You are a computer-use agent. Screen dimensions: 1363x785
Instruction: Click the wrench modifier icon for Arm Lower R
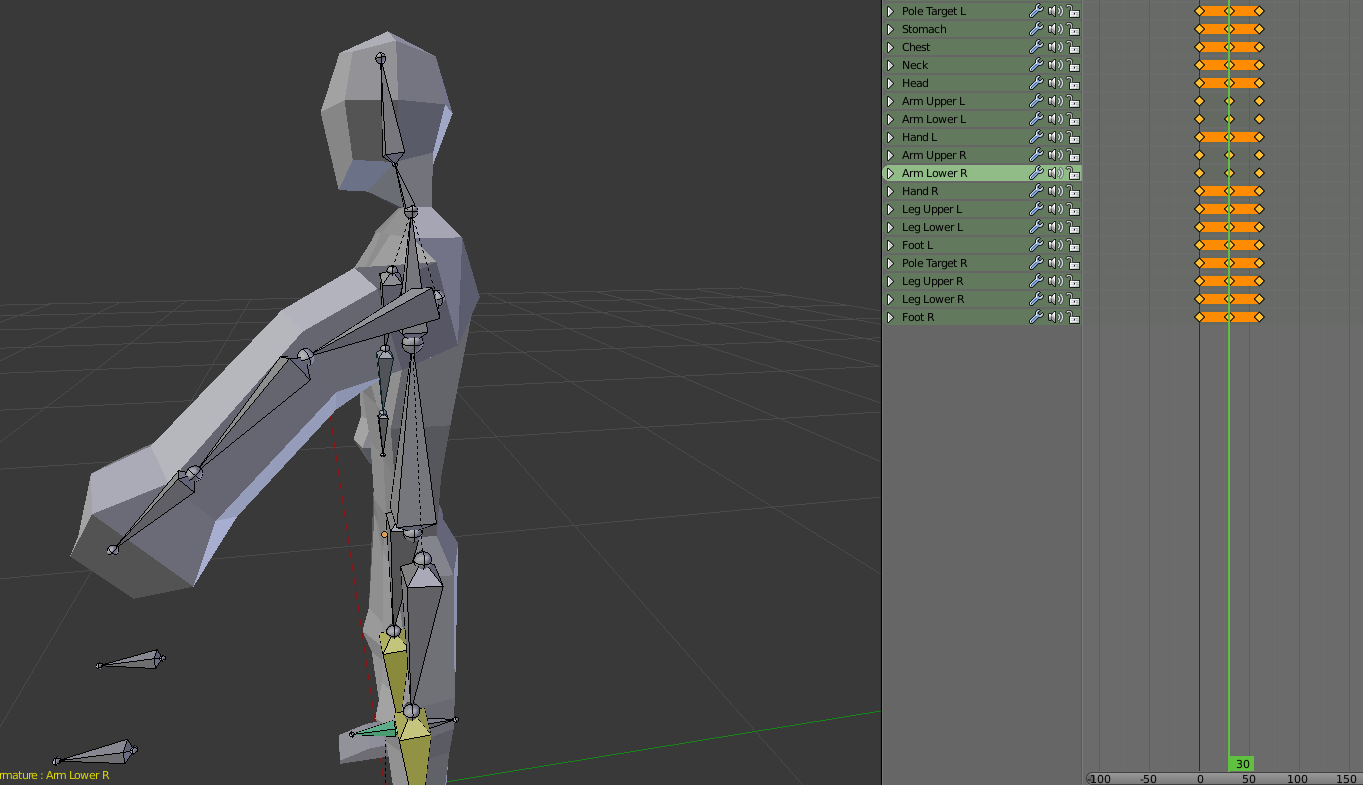(1036, 173)
